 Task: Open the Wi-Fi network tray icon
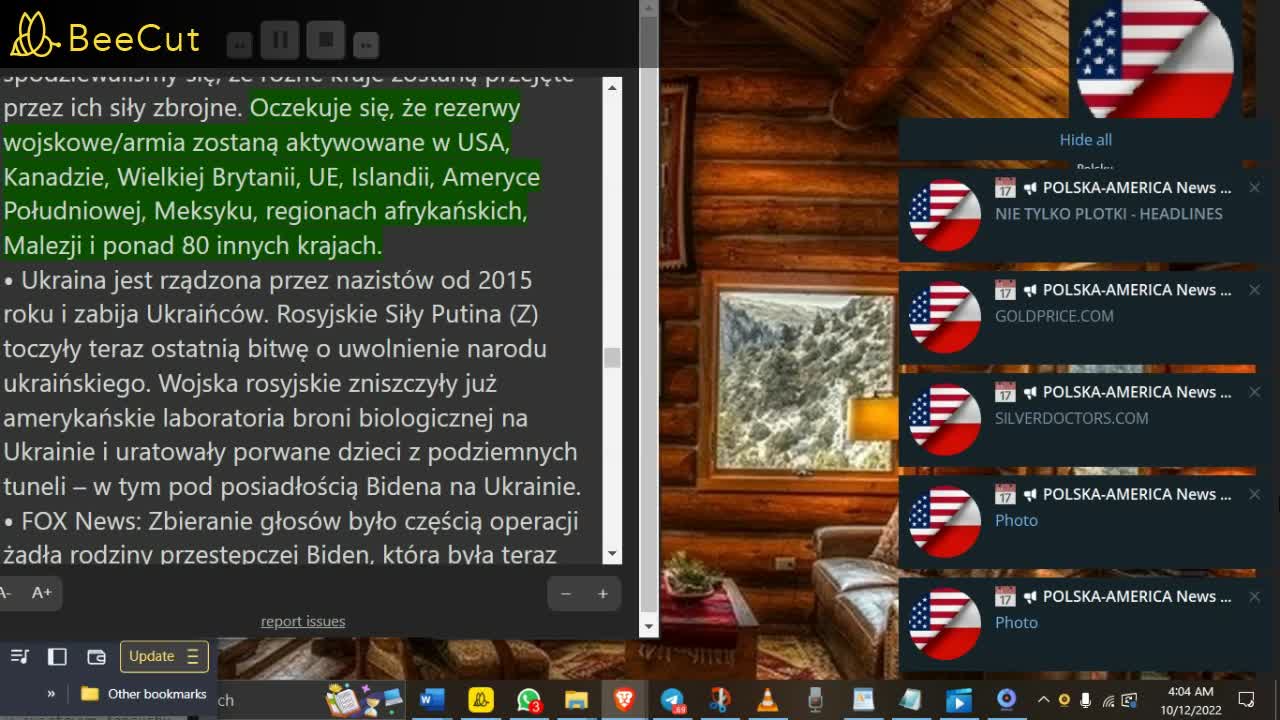(1108, 700)
